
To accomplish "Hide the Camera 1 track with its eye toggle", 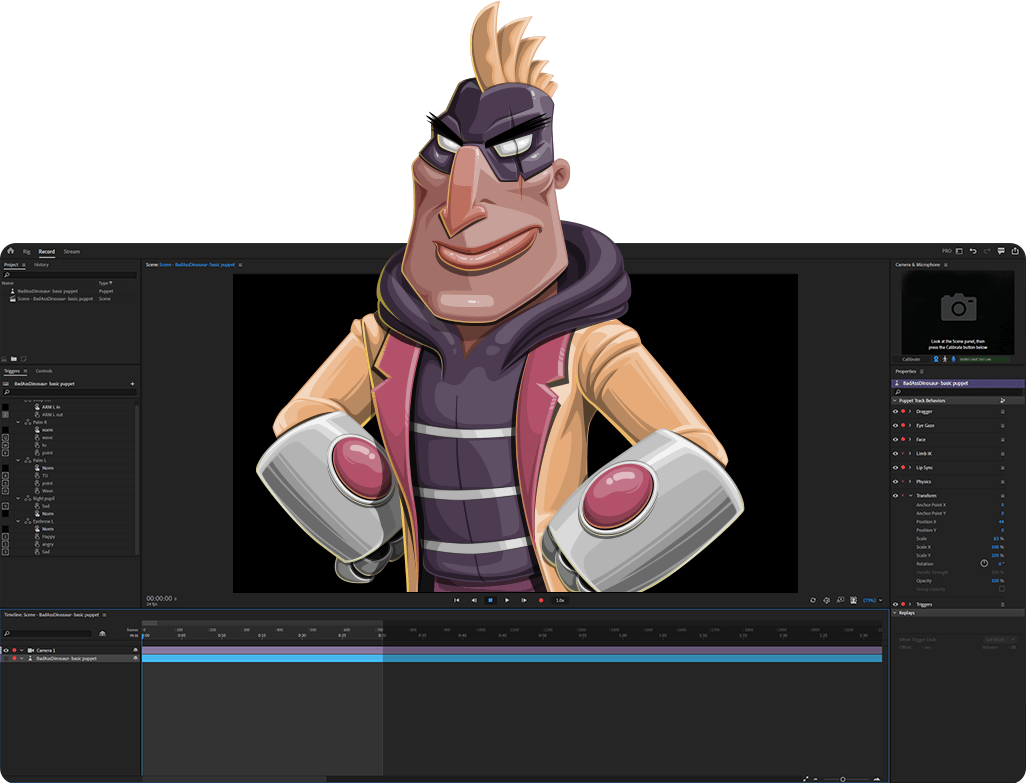I will tap(6, 650).
